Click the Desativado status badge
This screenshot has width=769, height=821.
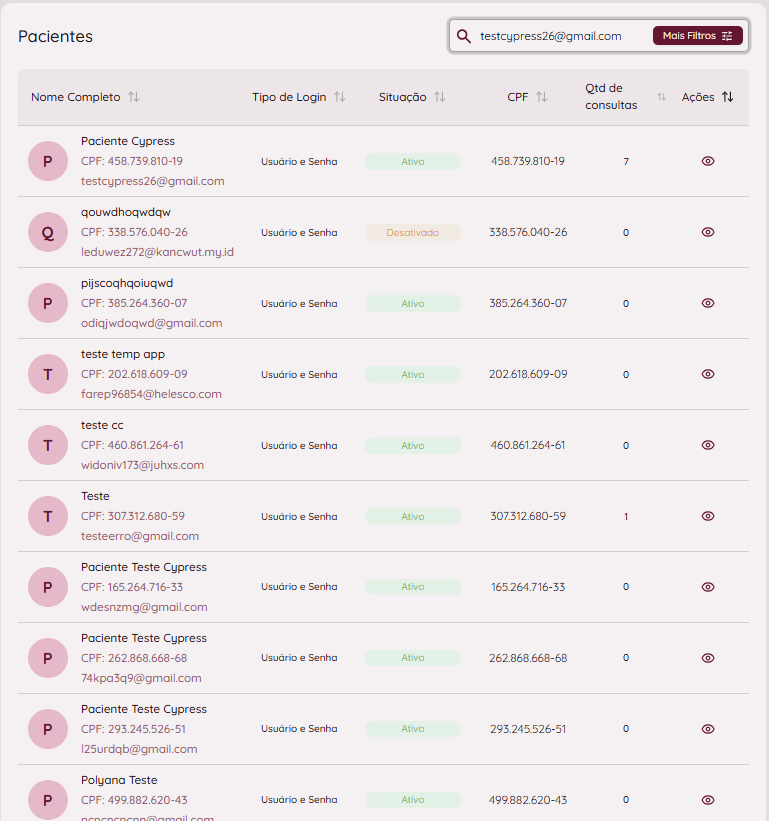[x=412, y=232]
